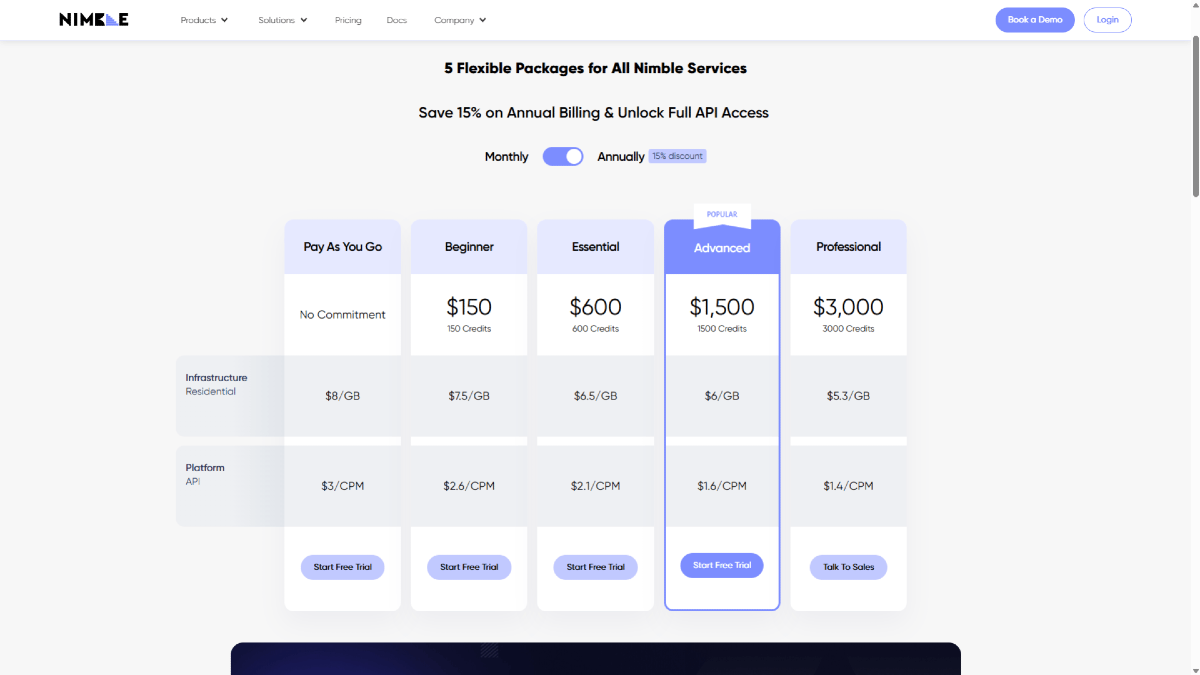Click the $5.3/GB residential rate

pos(849,396)
